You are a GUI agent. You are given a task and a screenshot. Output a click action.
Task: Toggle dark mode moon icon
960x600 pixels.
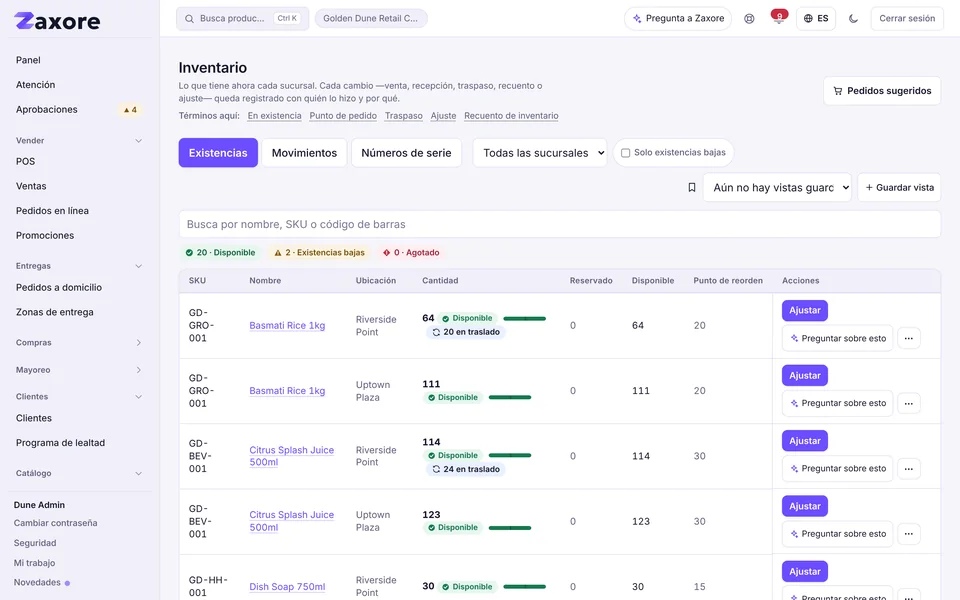[853, 18]
